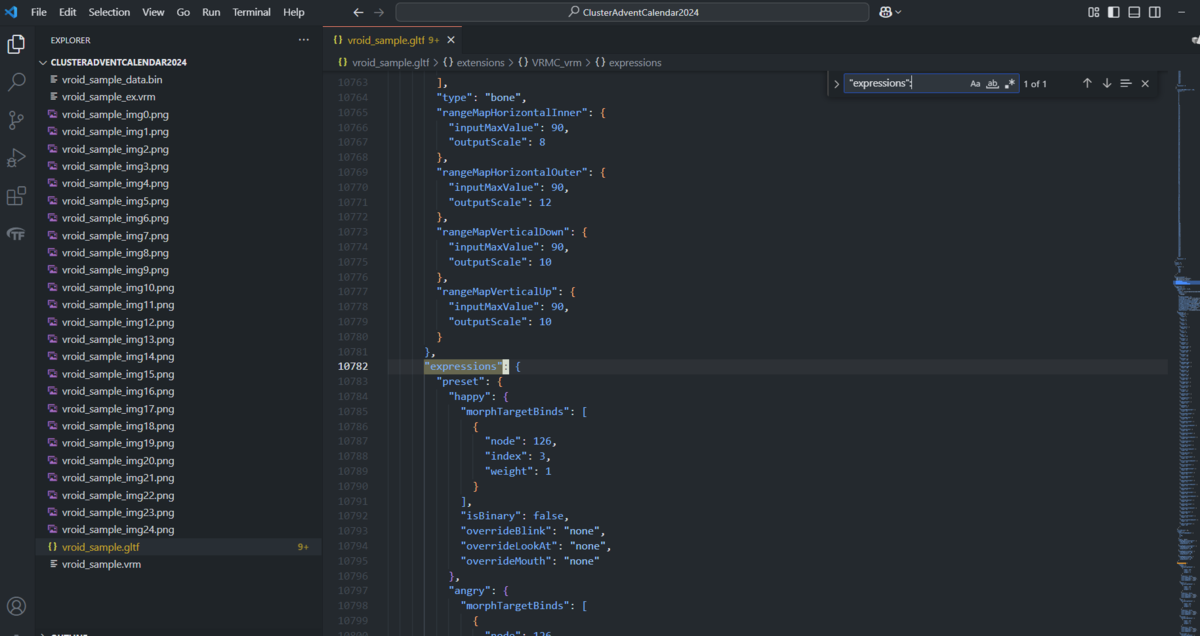
Task: Open the Selection menu
Action: pos(109,12)
